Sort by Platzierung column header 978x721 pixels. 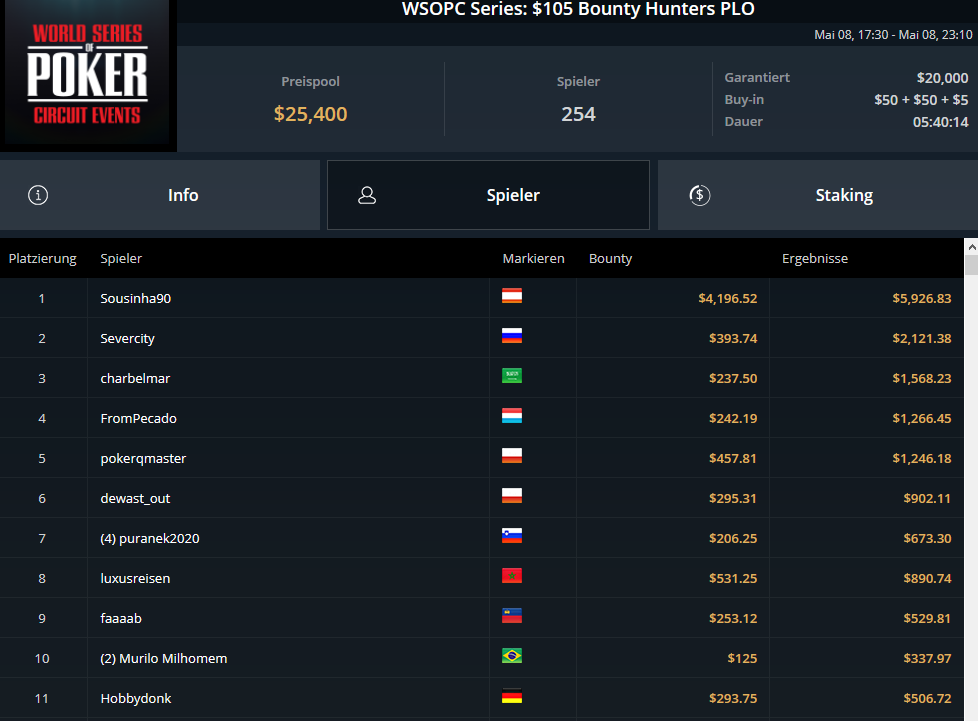pyautogui.click(x=42, y=258)
